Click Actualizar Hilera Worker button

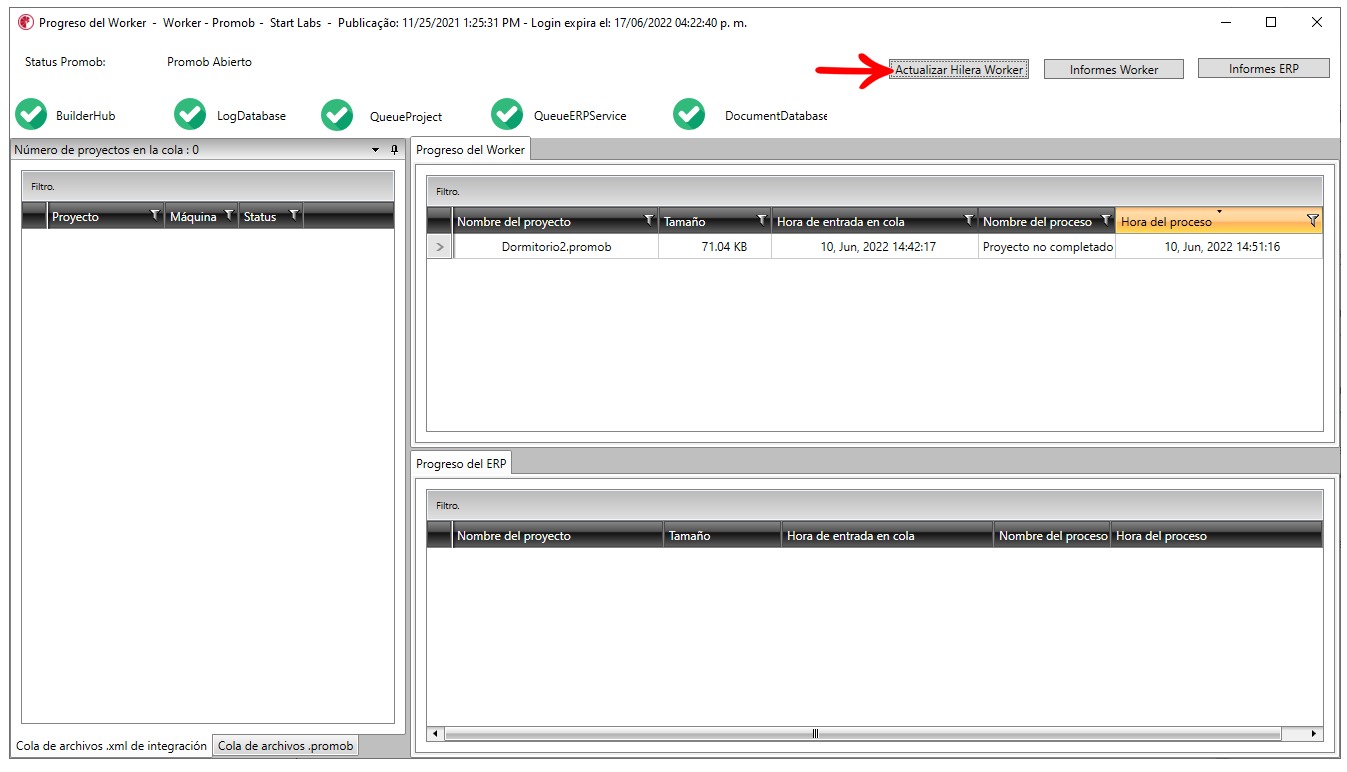tap(959, 70)
